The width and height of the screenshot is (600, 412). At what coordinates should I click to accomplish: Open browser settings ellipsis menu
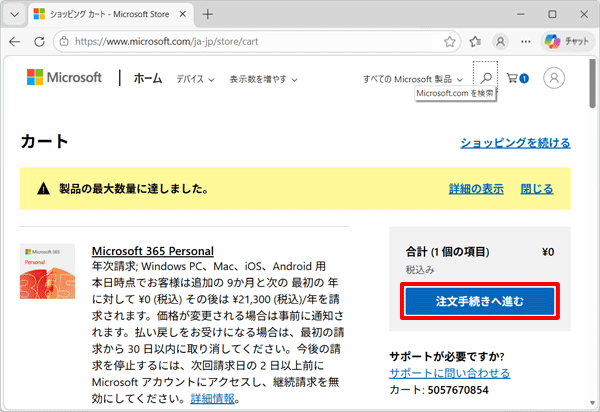[524, 42]
